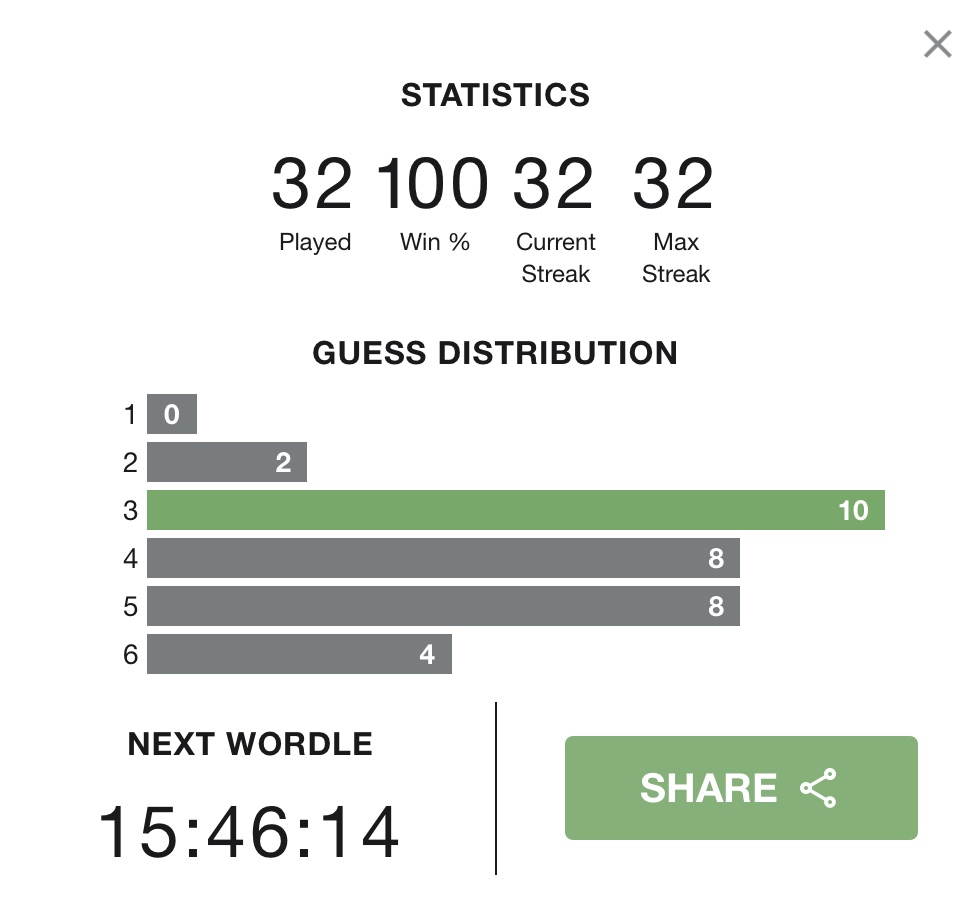Click the countdown timer 15:46:14
The width and height of the screenshot is (971, 924).
pos(248,832)
